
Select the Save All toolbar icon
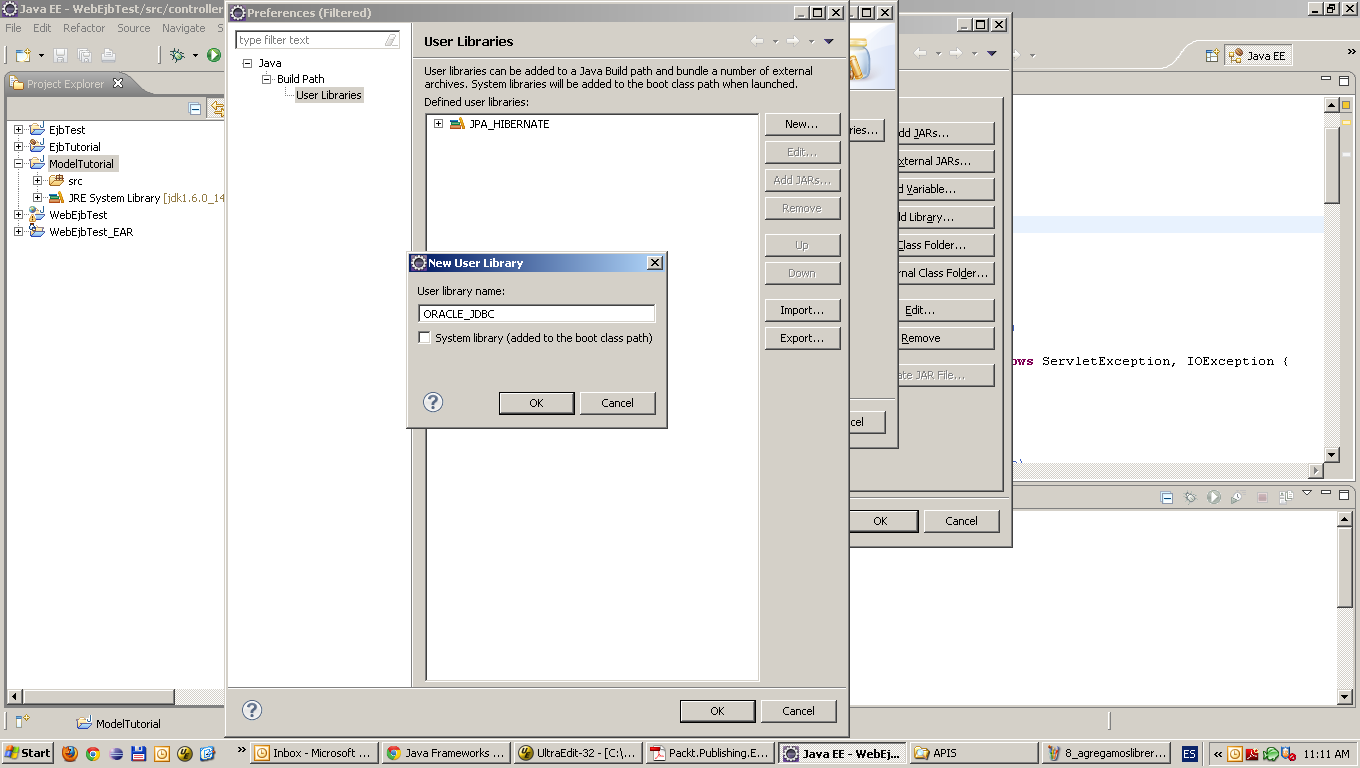pyautogui.click(x=85, y=55)
